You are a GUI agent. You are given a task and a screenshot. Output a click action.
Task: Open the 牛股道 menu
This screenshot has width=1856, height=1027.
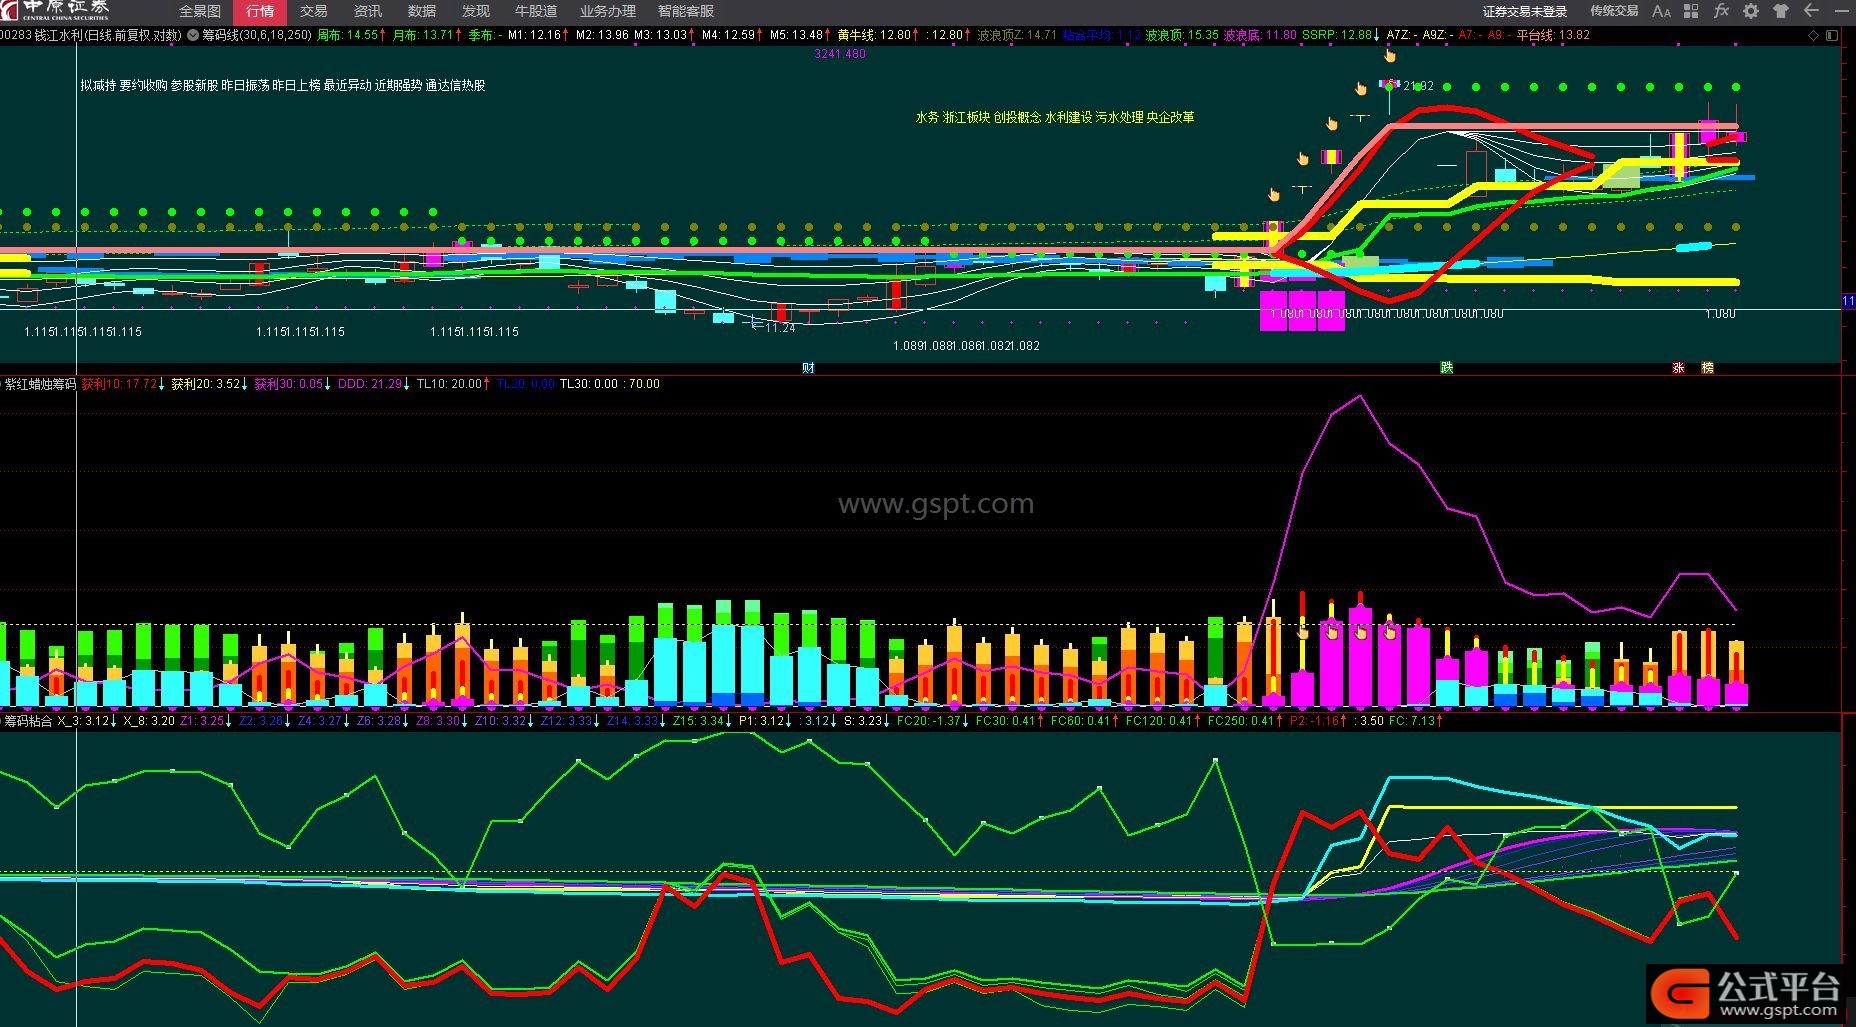(x=535, y=11)
